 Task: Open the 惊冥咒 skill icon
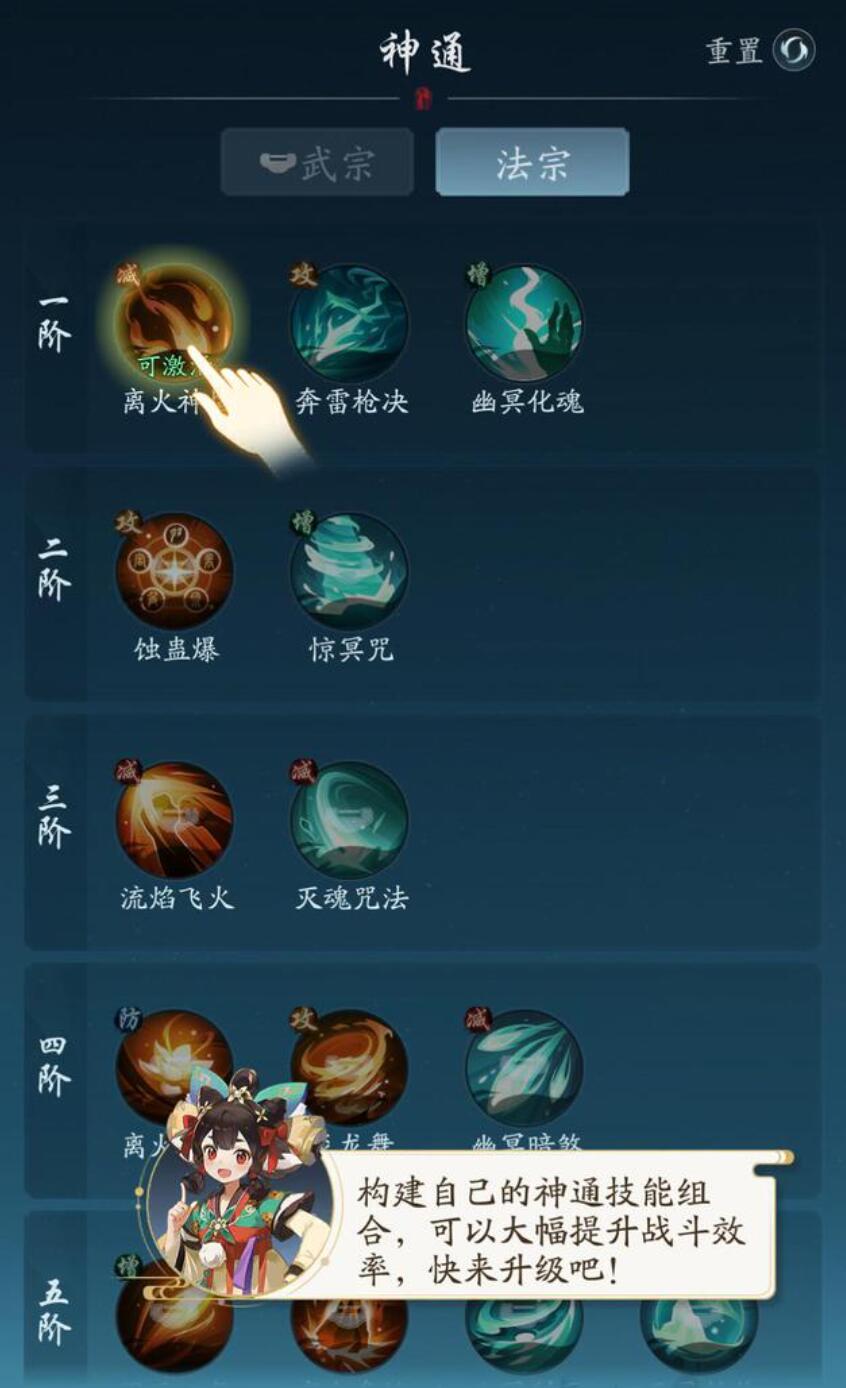[349, 571]
